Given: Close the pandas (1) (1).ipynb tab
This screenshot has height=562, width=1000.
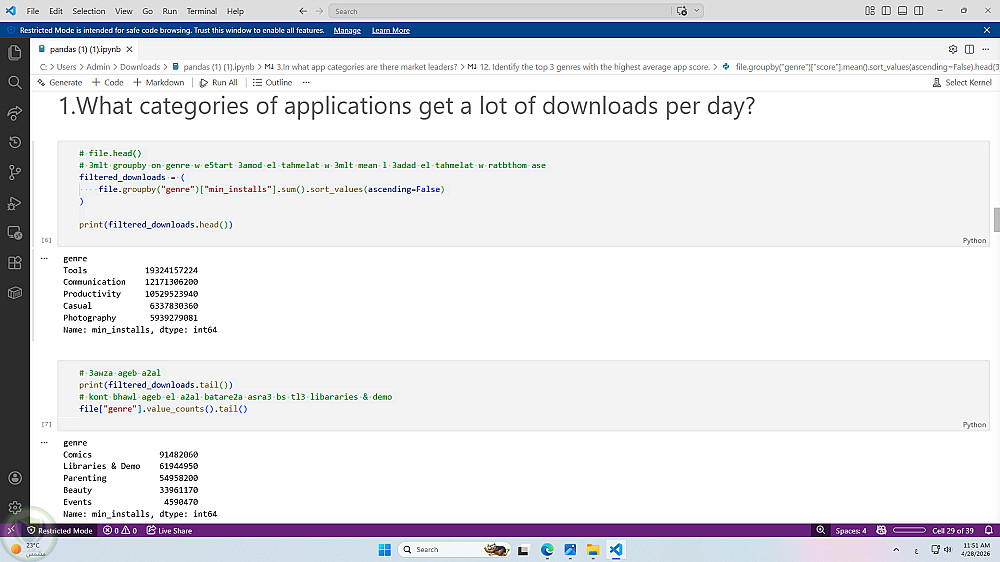Looking at the screenshot, I should pos(130,49).
